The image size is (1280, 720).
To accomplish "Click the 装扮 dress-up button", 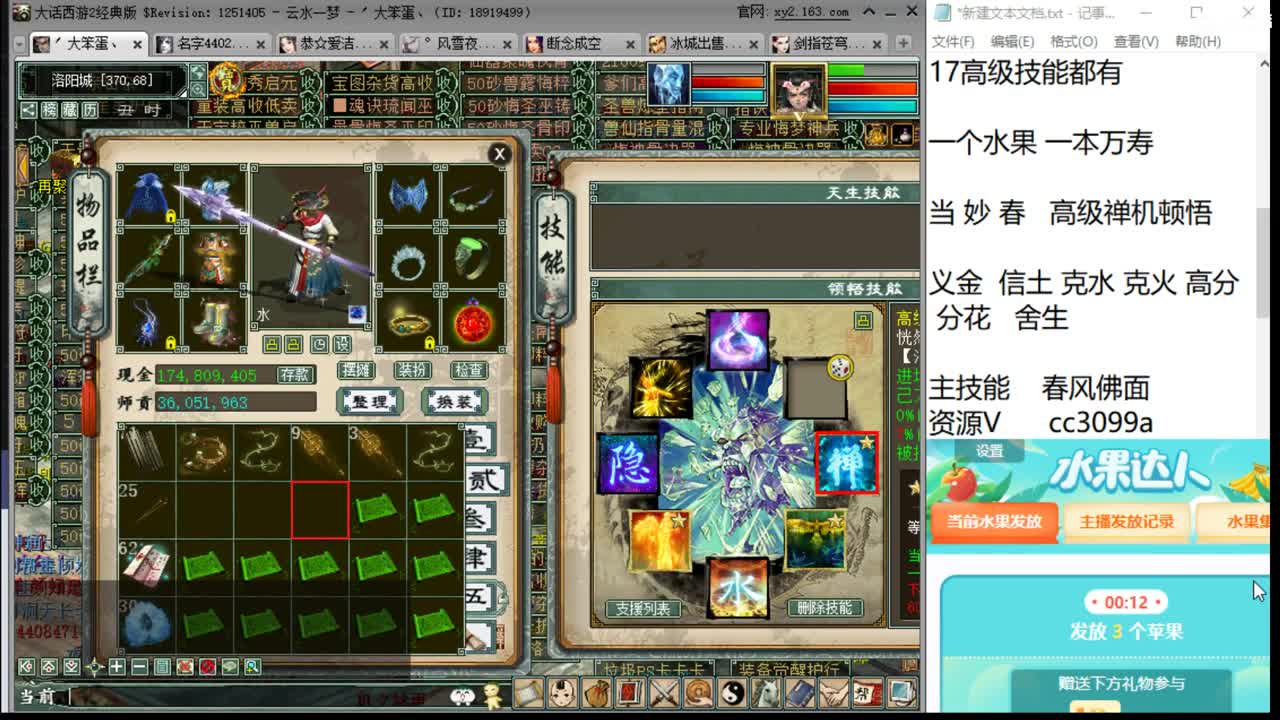I will (x=412, y=370).
